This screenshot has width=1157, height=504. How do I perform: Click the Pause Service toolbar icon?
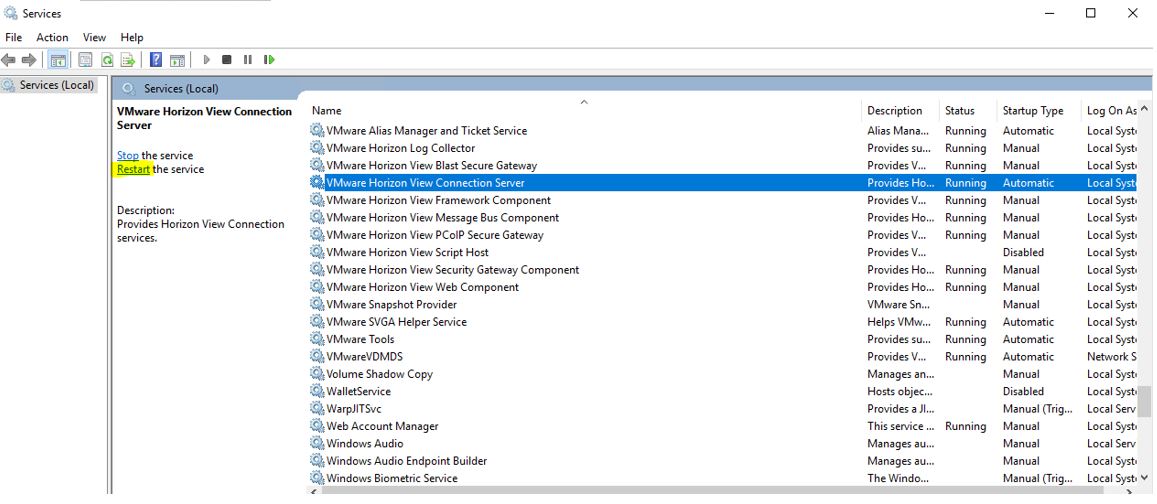[x=248, y=60]
